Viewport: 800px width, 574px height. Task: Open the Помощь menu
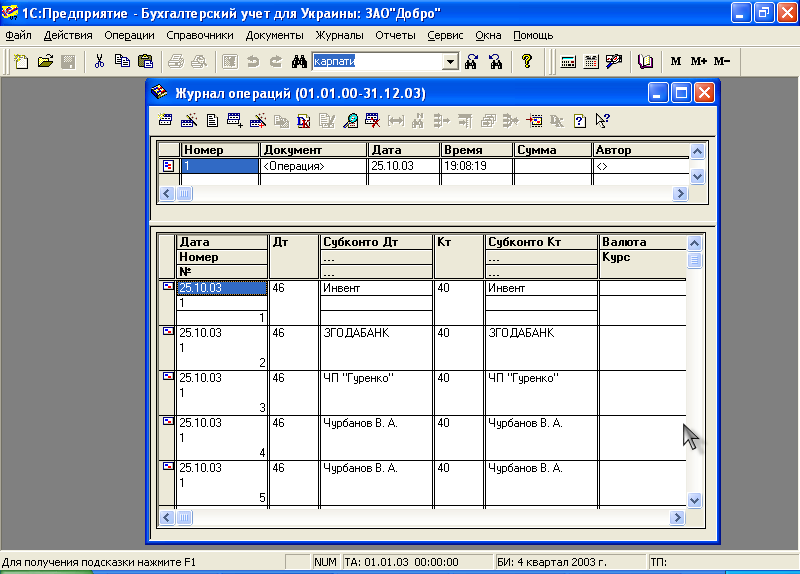(533, 35)
